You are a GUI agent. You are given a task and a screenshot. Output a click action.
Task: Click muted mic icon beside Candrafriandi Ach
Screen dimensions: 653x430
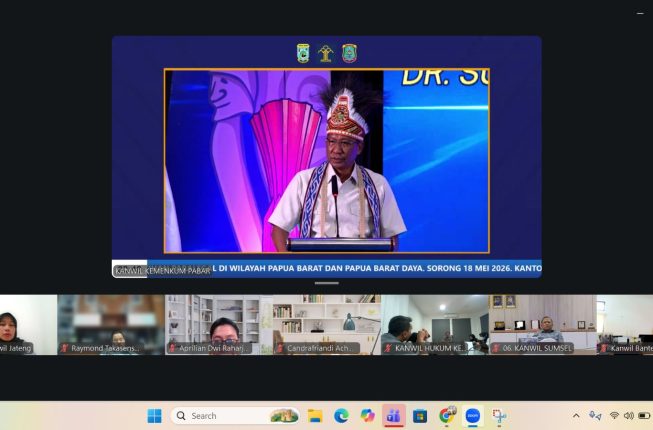(x=280, y=348)
